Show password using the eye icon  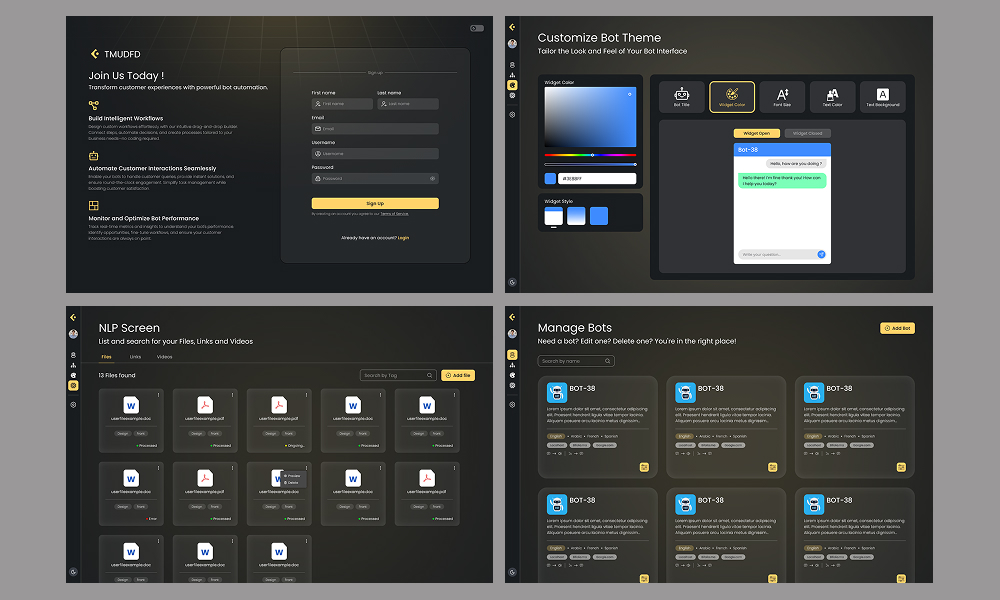click(432, 179)
